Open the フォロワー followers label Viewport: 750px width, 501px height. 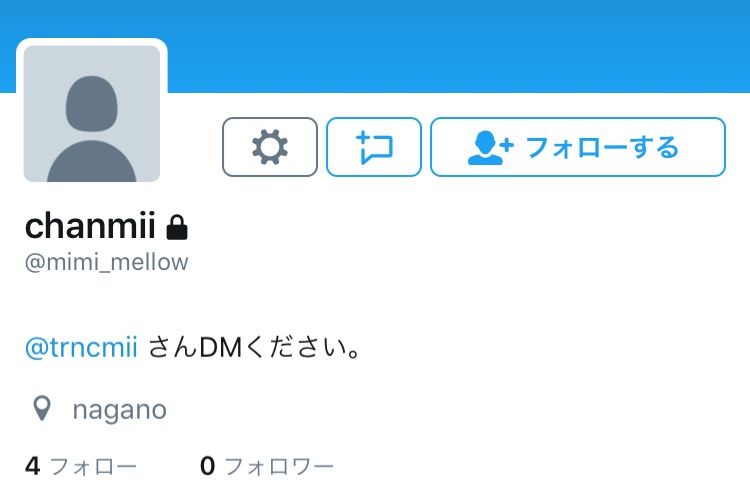(x=279, y=467)
